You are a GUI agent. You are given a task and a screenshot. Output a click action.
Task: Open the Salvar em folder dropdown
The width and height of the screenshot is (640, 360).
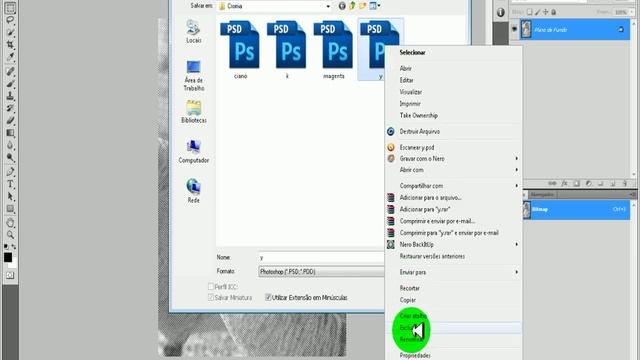(328, 6)
